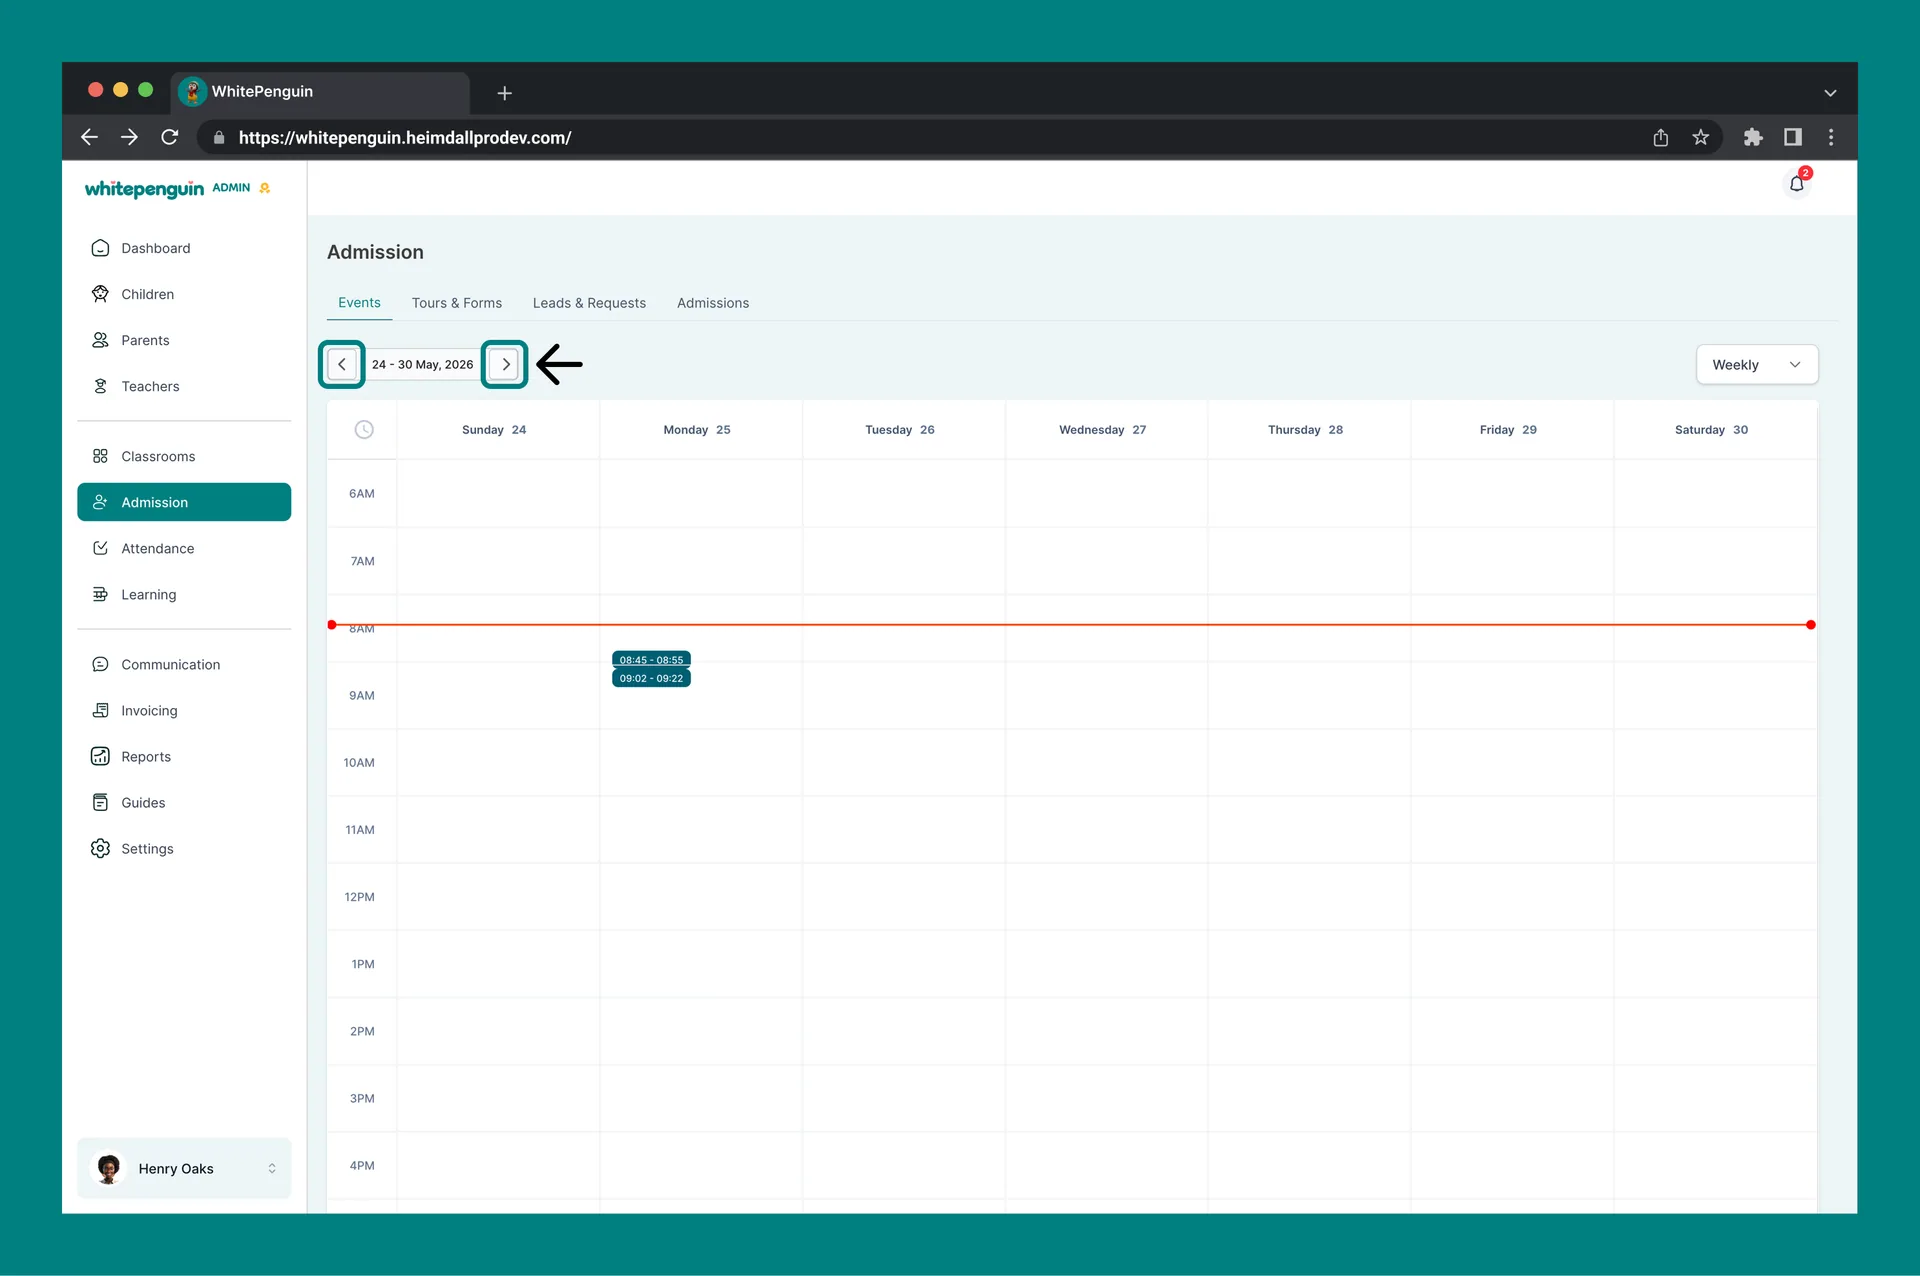Open the Weekly view dropdown
Image resolution: width=1920 pixels, height=1276 pixels.
coord(1757,365)
